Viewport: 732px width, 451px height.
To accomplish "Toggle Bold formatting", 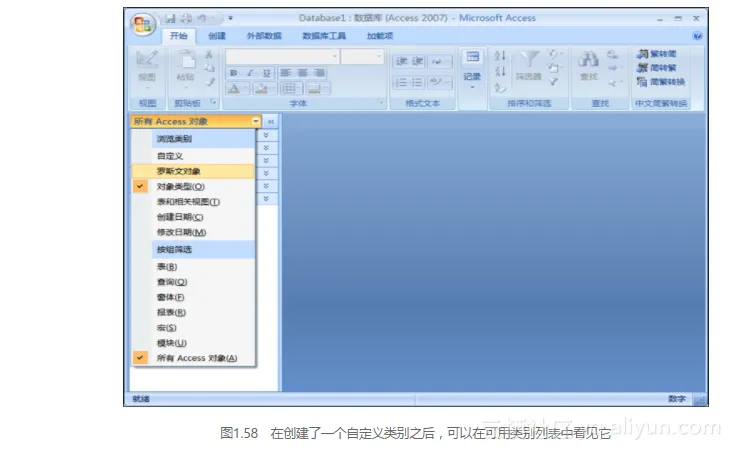I will (234, 73).
